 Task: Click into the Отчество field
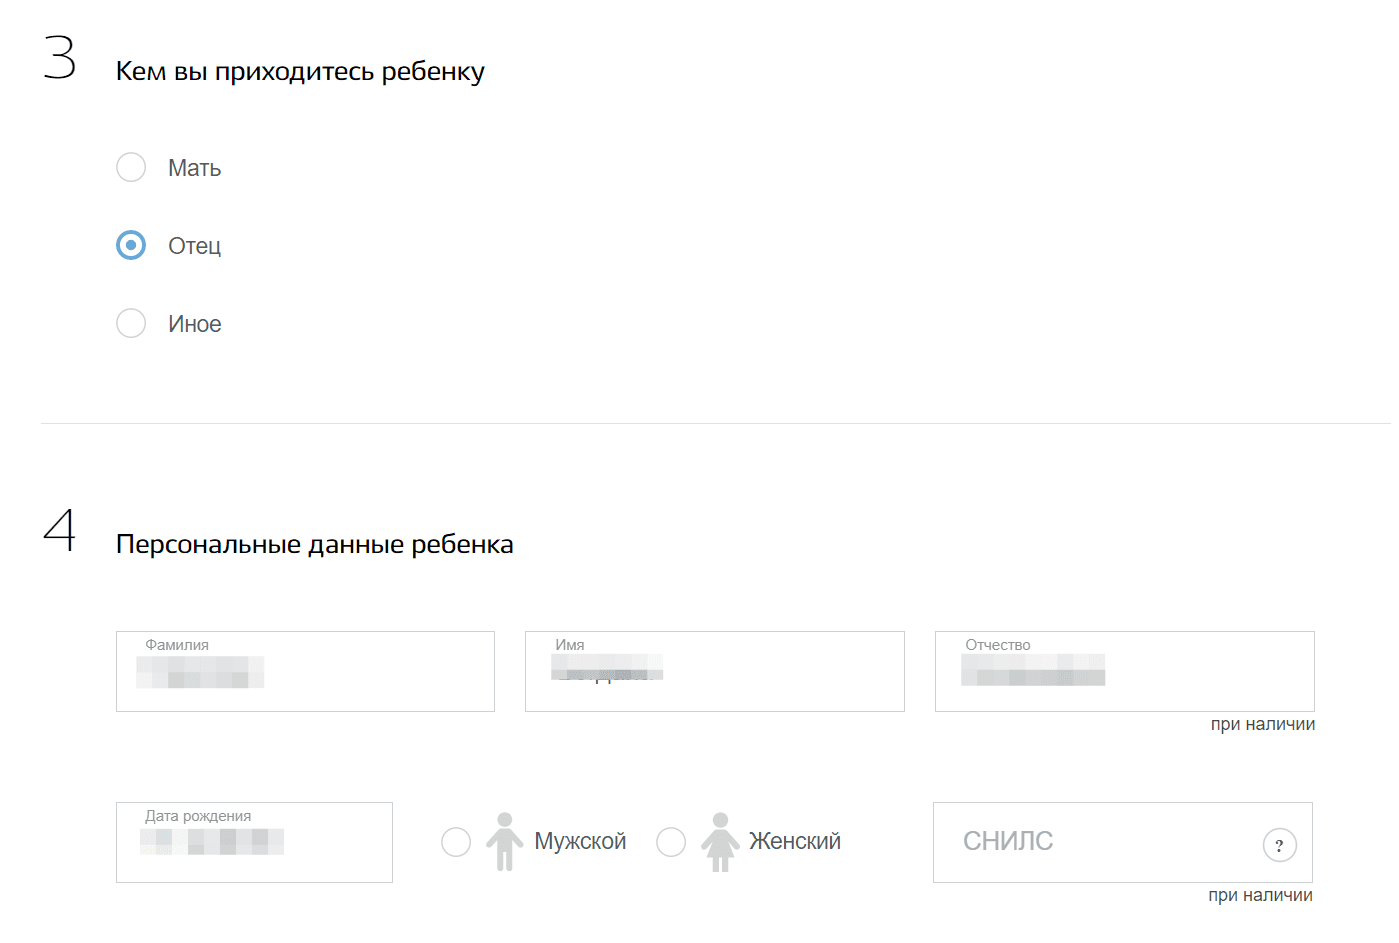pos(1124,672)
